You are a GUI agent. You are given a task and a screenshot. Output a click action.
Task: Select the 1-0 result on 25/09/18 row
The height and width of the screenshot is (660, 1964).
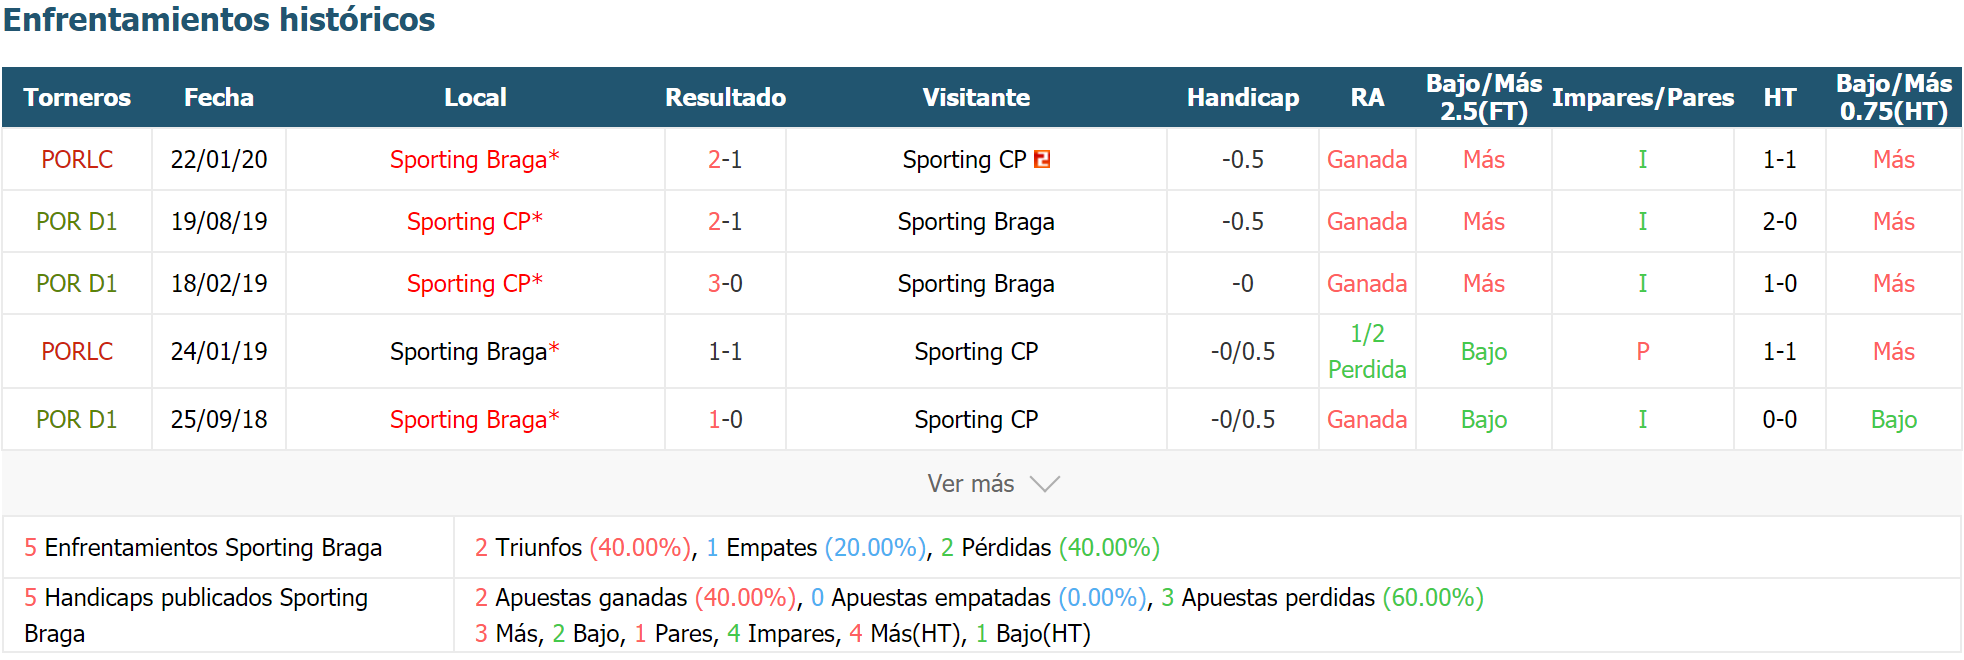725,419
